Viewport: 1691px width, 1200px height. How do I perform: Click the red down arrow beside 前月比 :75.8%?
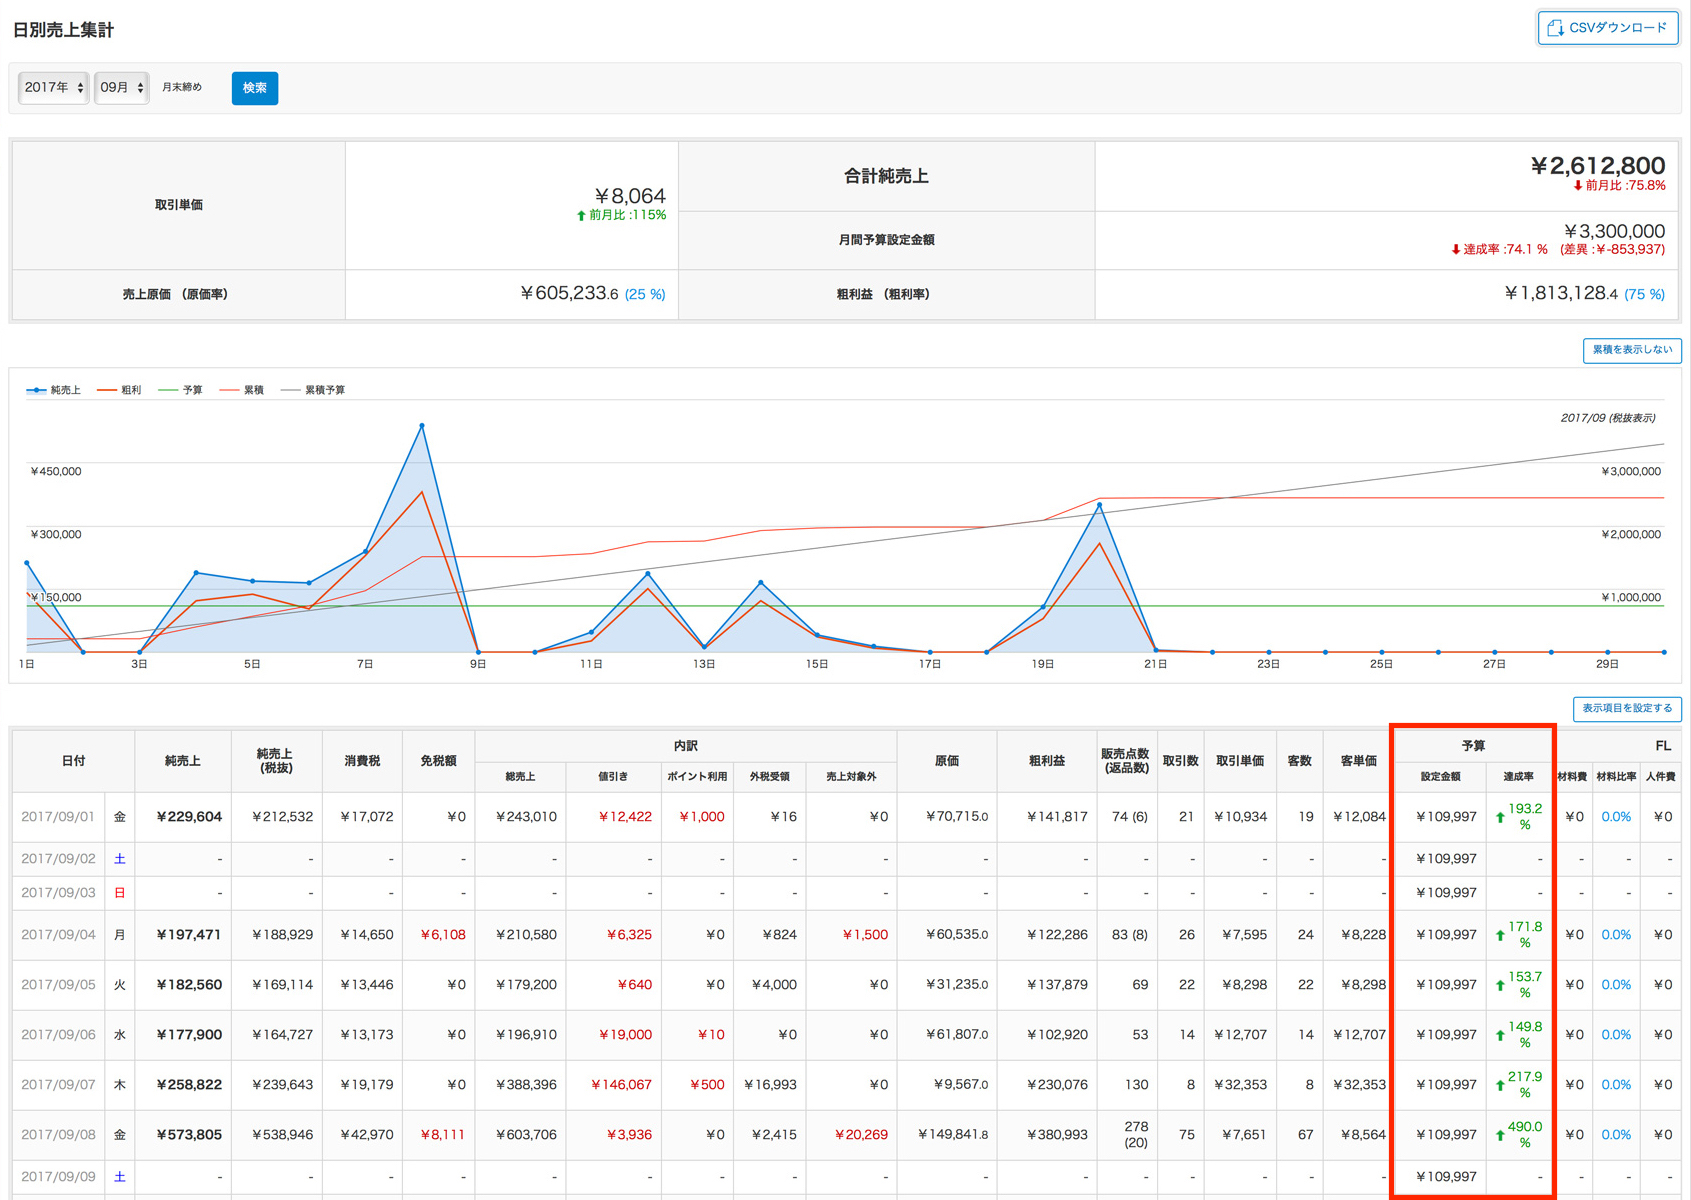pos(1578,186)
